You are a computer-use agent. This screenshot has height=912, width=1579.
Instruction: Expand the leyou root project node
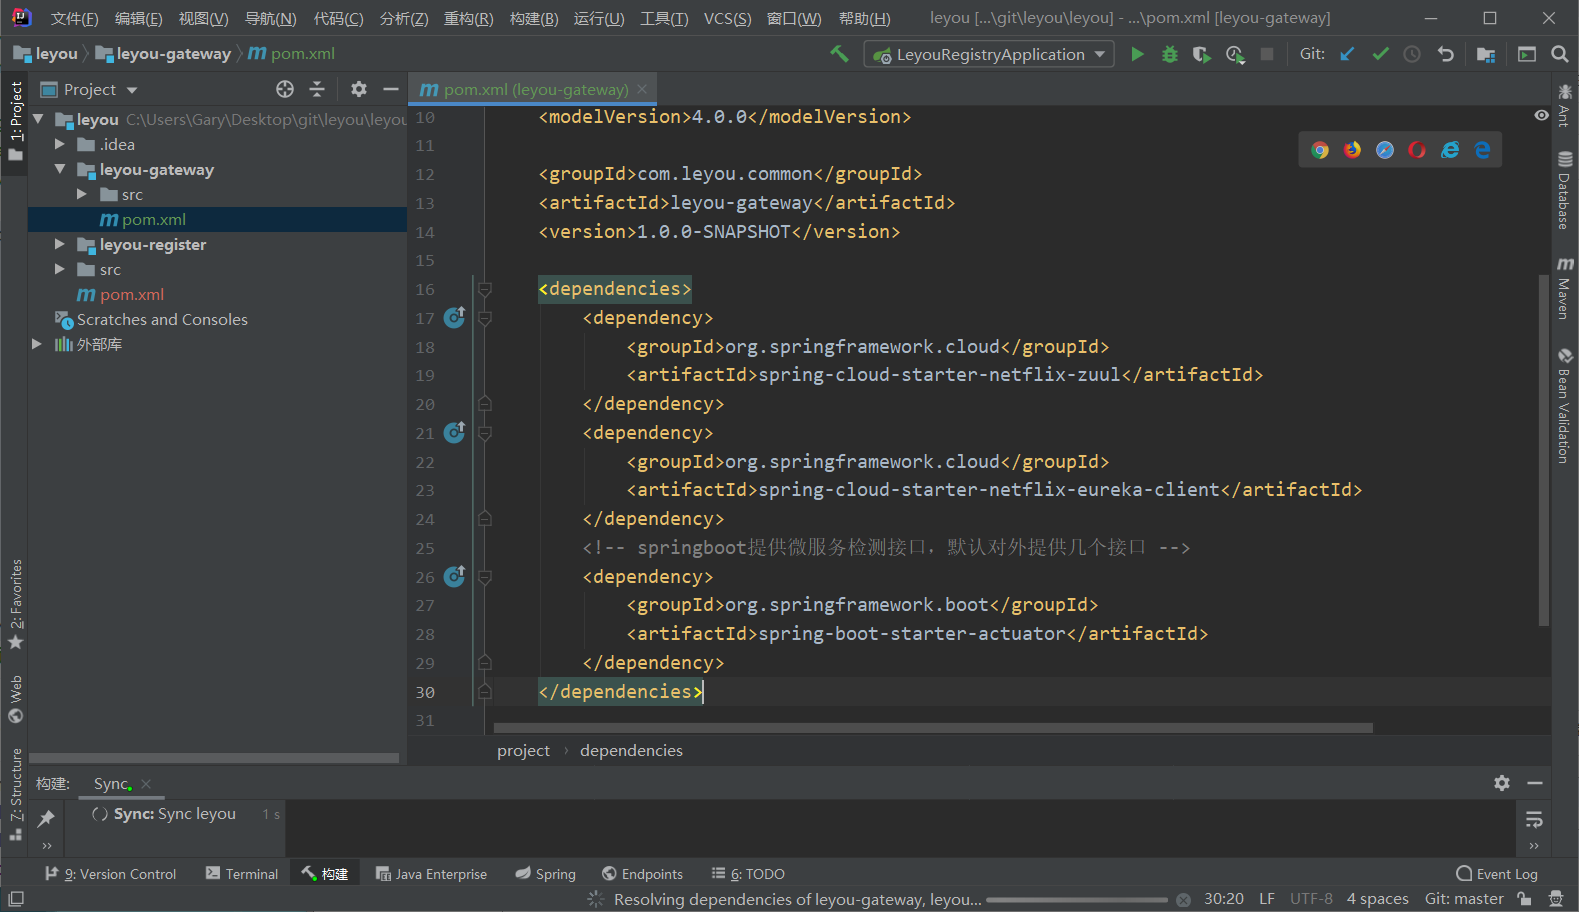click(38, 119)
